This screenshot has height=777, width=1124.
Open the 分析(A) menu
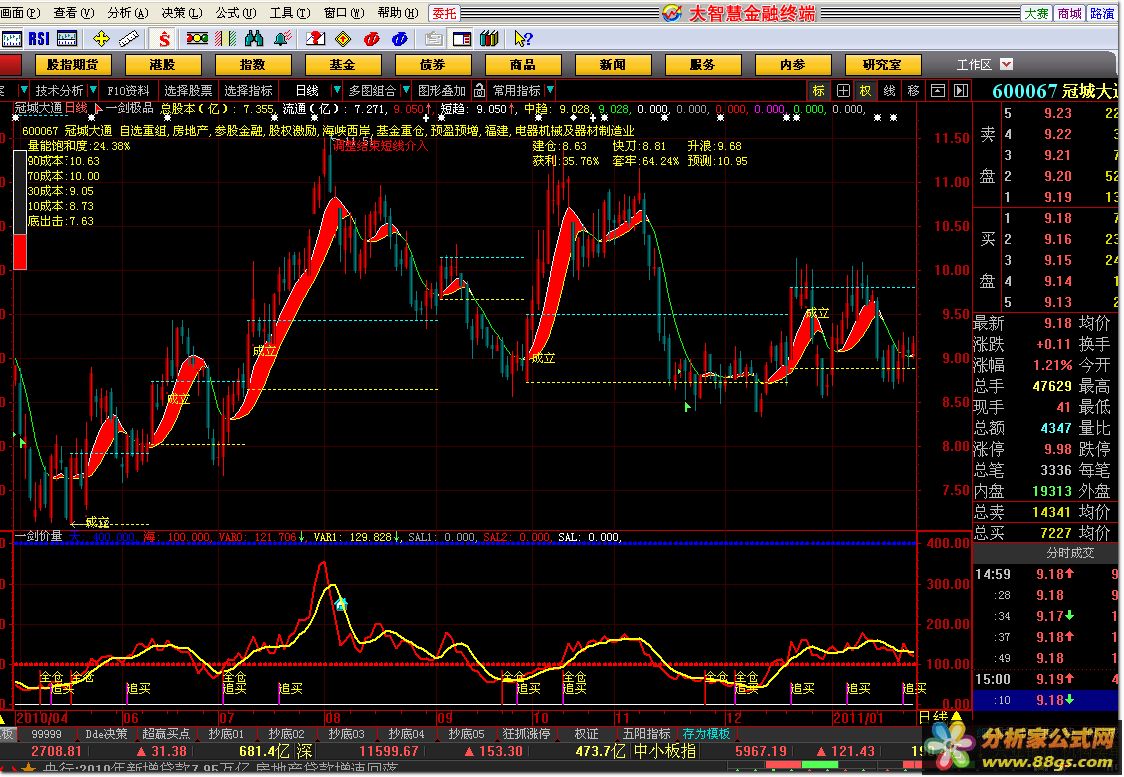click(x=128, y=13)
